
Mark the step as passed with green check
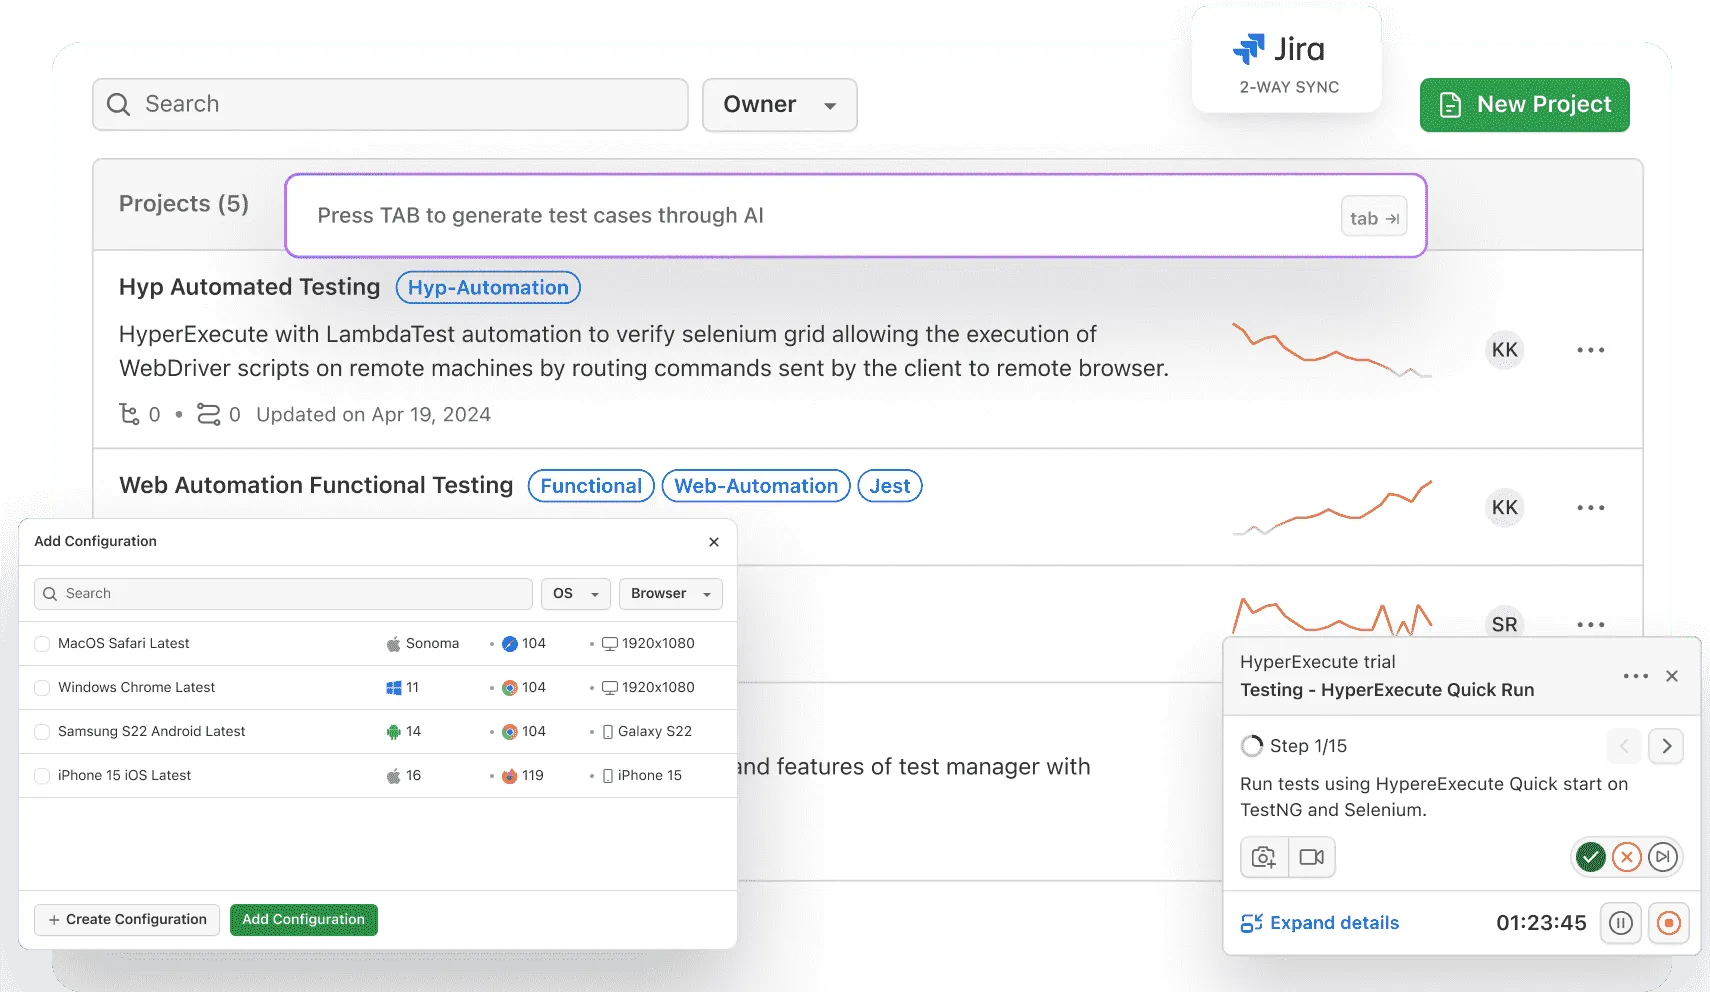tap(1590, 857)
